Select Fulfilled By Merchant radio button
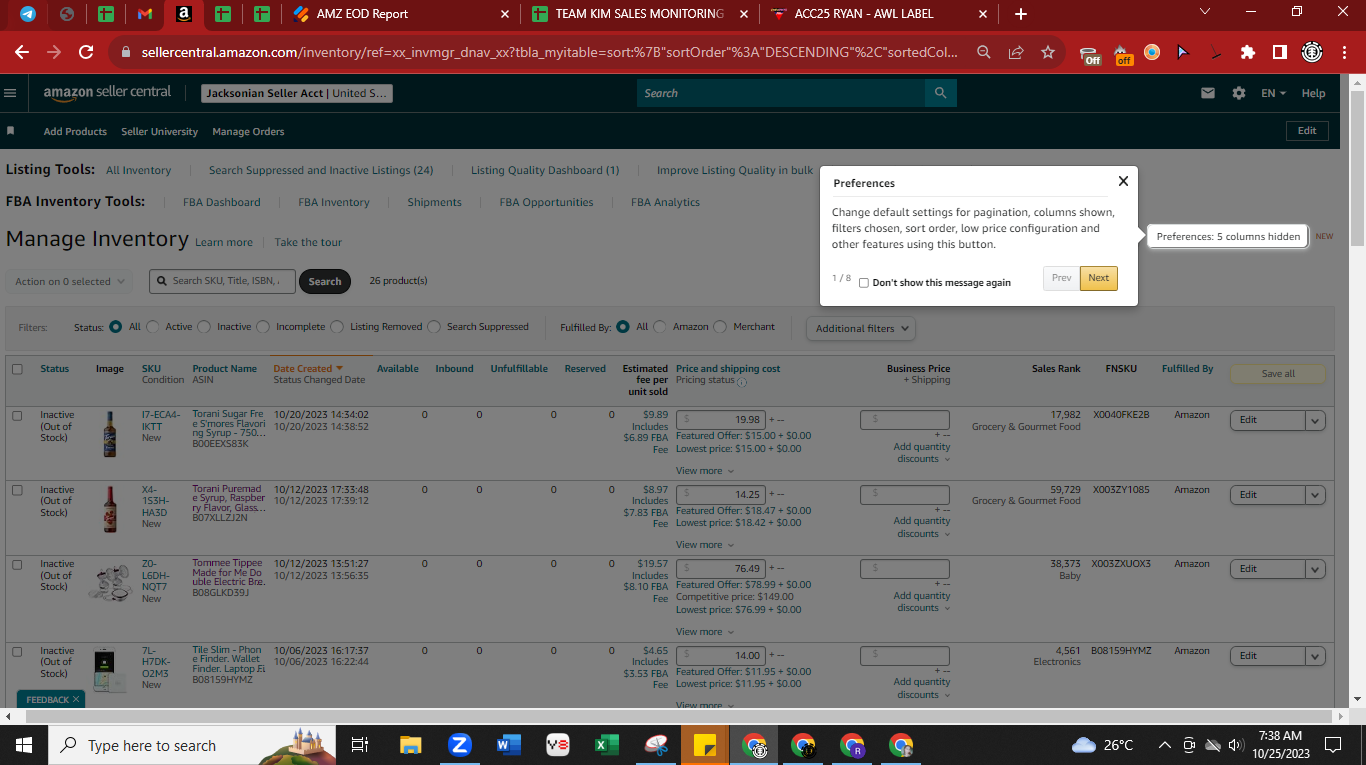Image resolution: width=1366 pixels, height=765 pixels. 721,327
